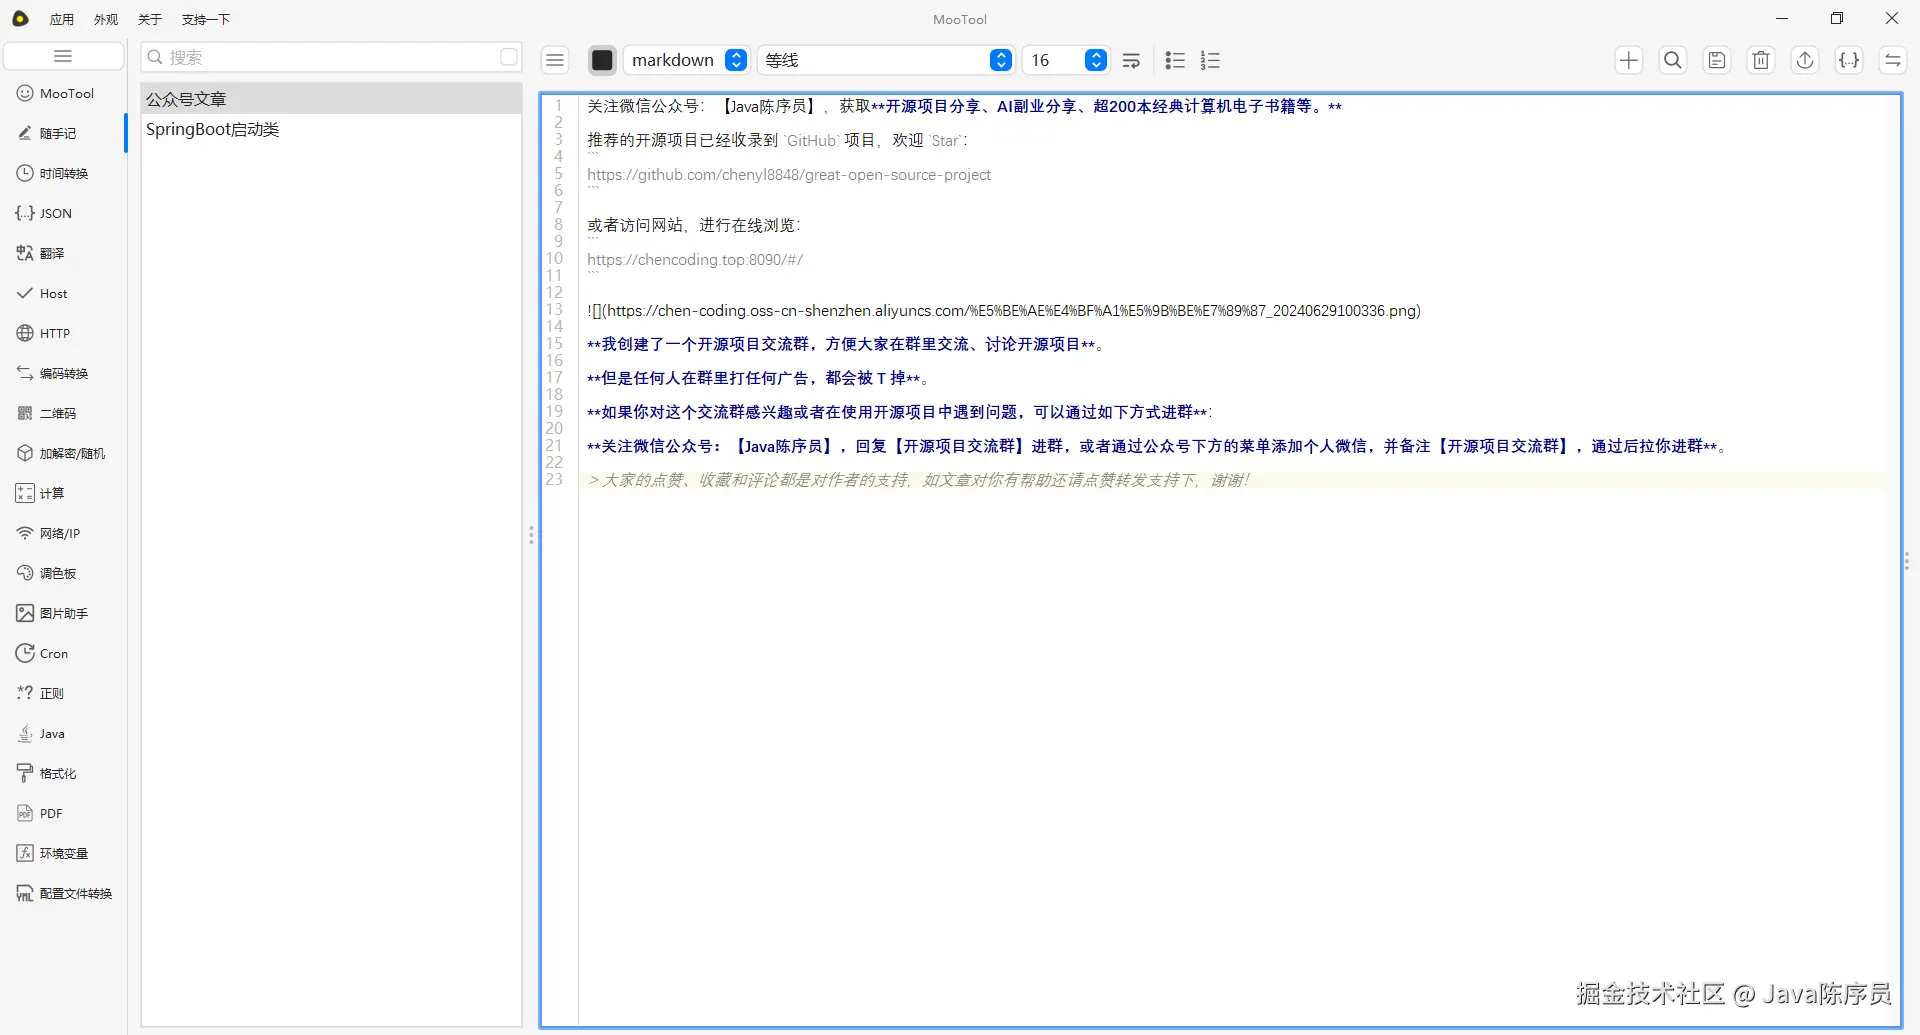Click the aliyuncs image link on line 13
The image size is (1920, 1035).
pos(1004,311)
